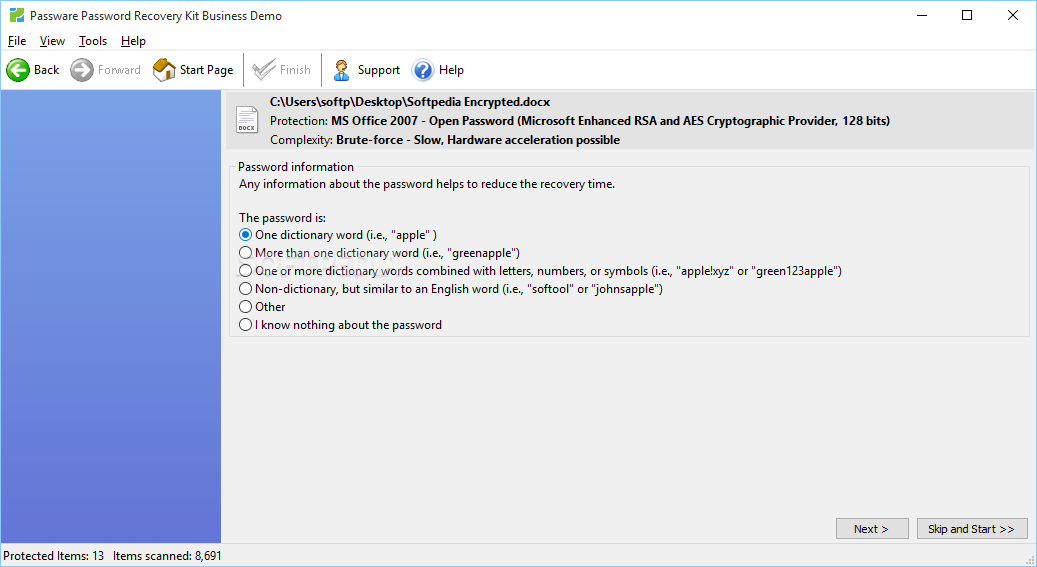Open the Tools menu
The image size is (1037, 567).
pyautogui.click(x=93, y=41)
